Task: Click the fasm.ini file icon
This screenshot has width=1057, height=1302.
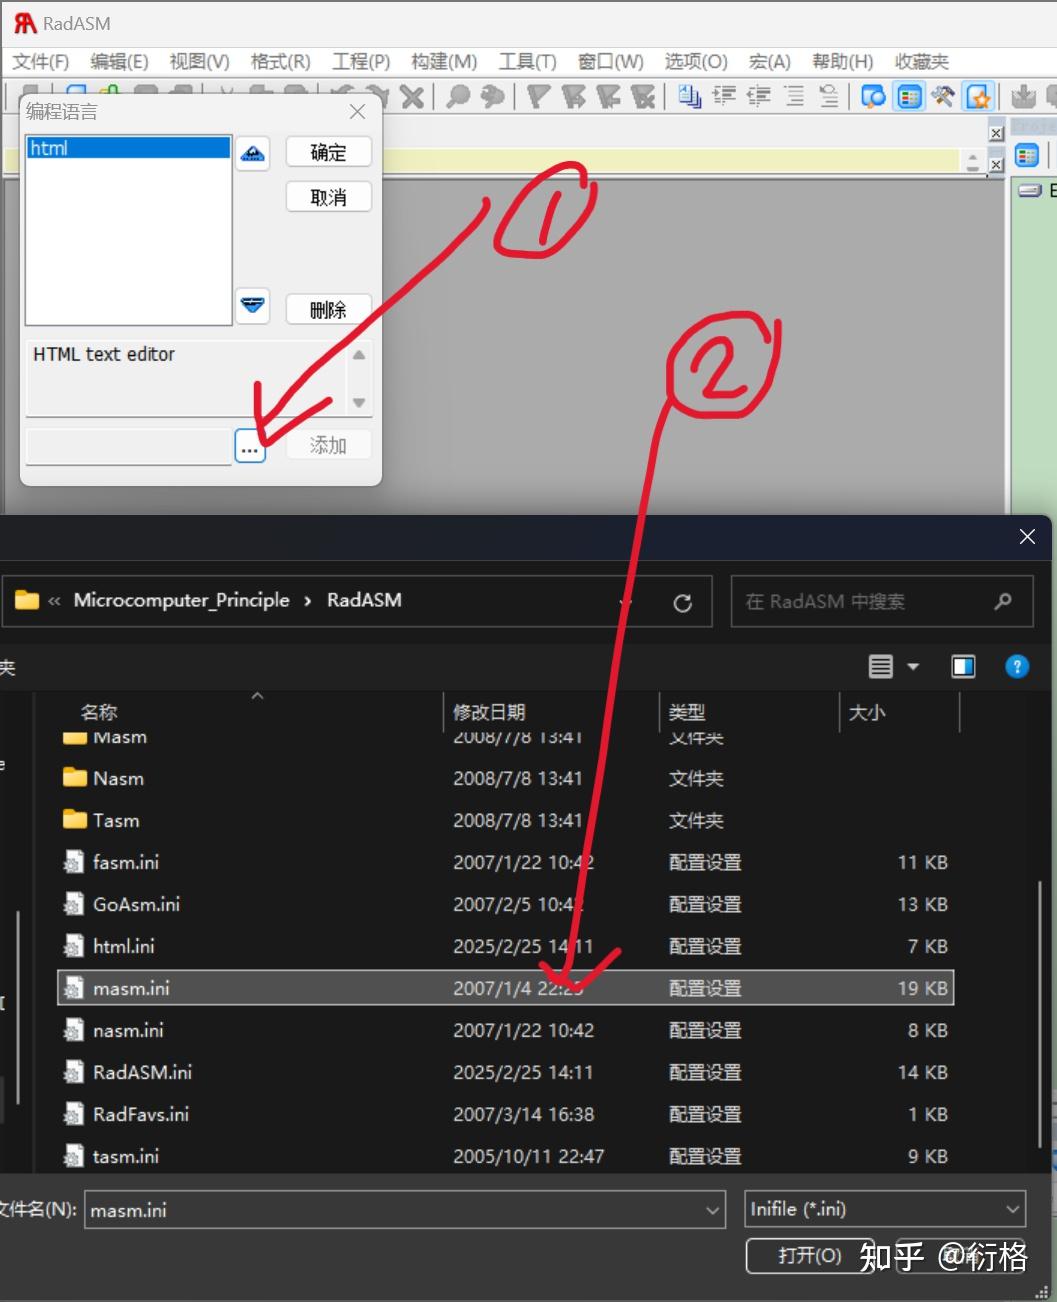Action: tap(74, 862)
